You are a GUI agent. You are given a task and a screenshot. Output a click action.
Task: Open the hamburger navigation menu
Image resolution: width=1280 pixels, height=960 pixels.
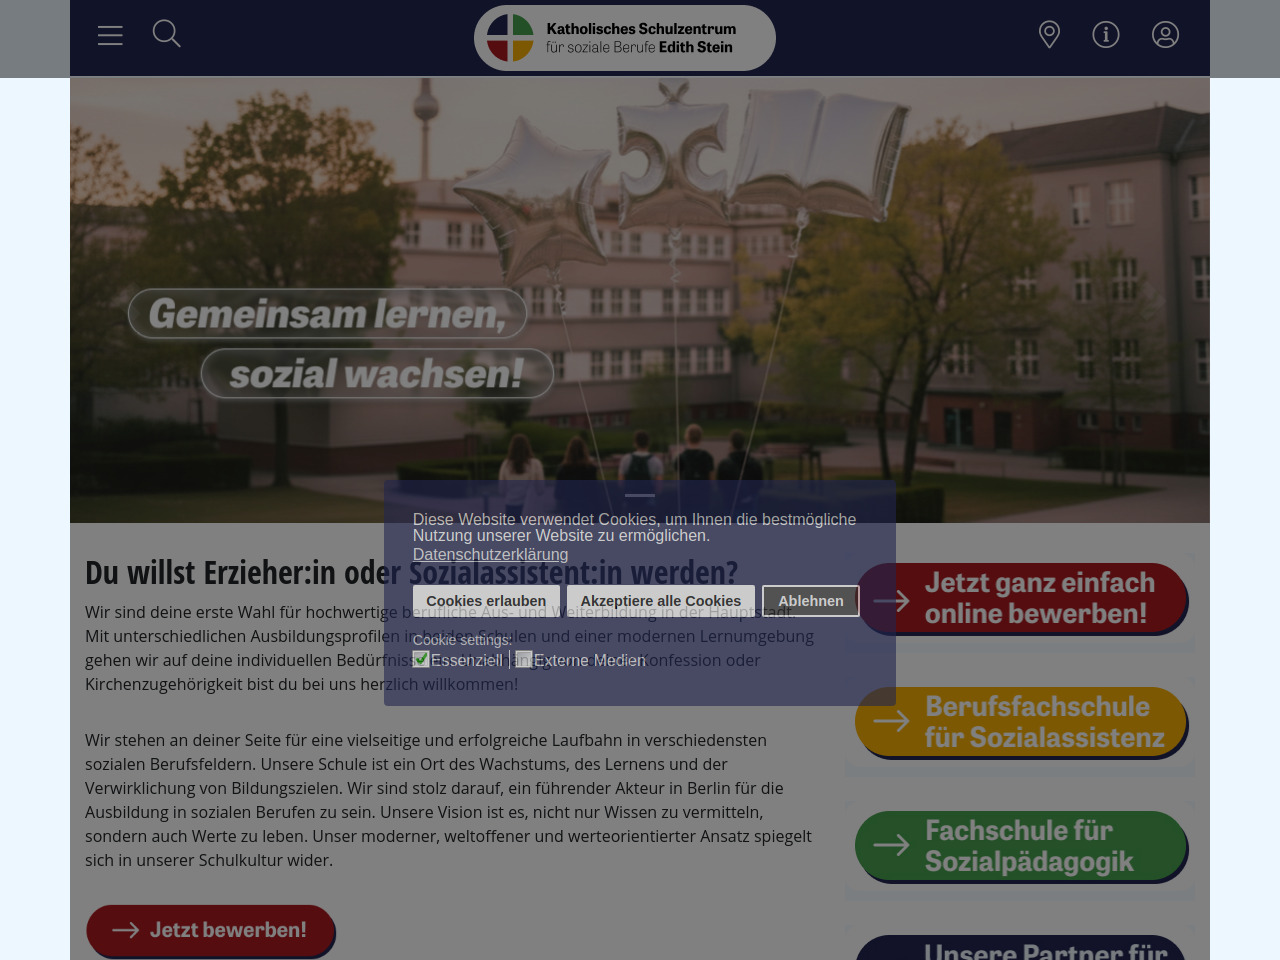(x=110, y=35)
